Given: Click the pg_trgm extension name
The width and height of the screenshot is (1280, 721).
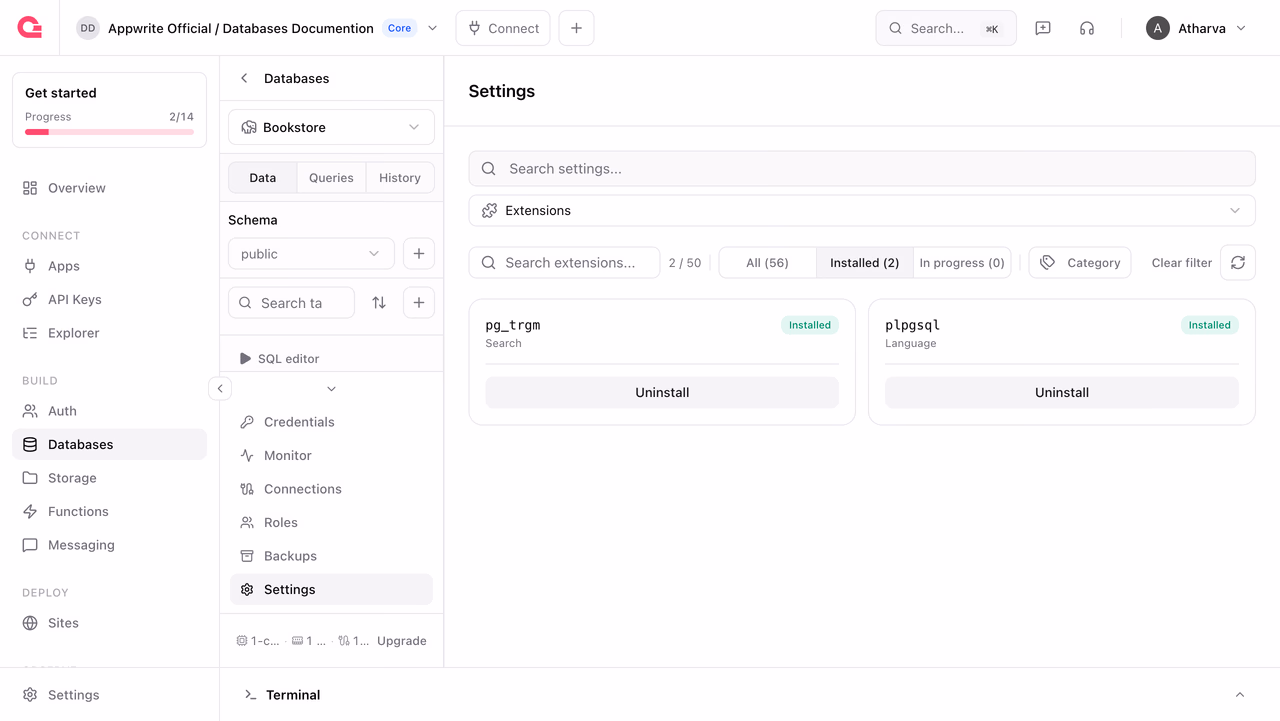Looking at the screenshot, I should 513,325.
